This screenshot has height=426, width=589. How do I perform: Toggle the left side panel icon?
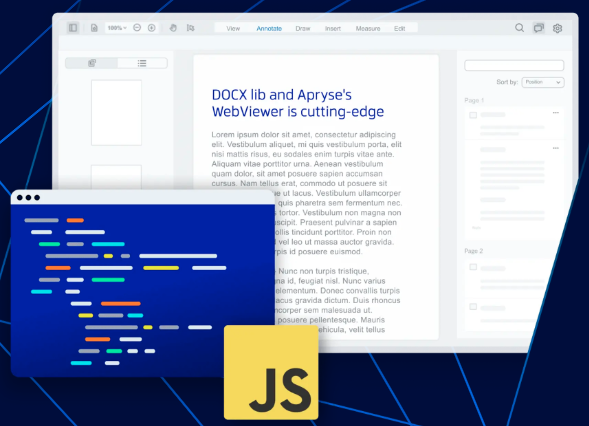73,28
